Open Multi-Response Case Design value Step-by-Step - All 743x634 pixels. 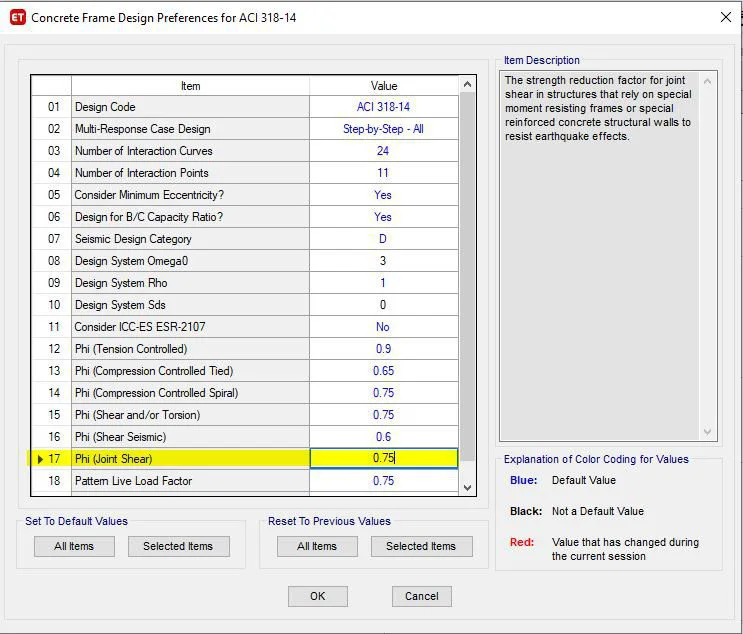[384, 129]
